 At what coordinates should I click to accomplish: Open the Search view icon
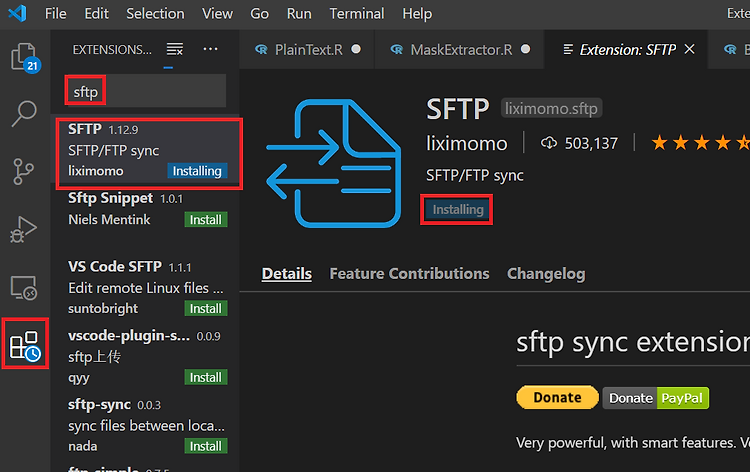24,114
